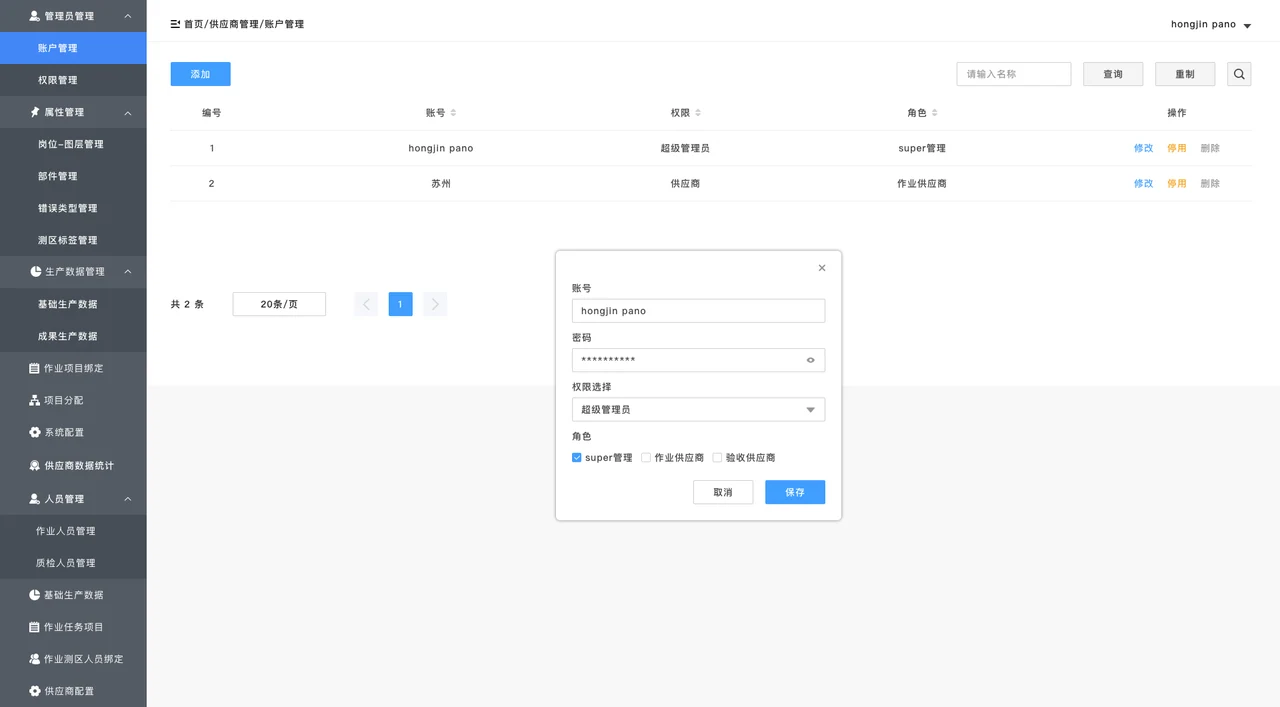Click the magnifier search icon button

click(x=1239, y=74)
